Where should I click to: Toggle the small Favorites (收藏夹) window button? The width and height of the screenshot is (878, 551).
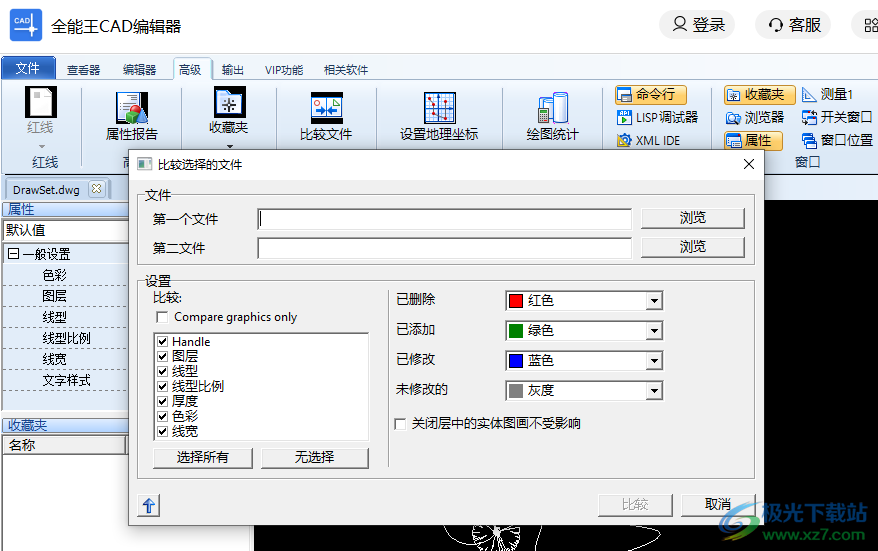759,95
